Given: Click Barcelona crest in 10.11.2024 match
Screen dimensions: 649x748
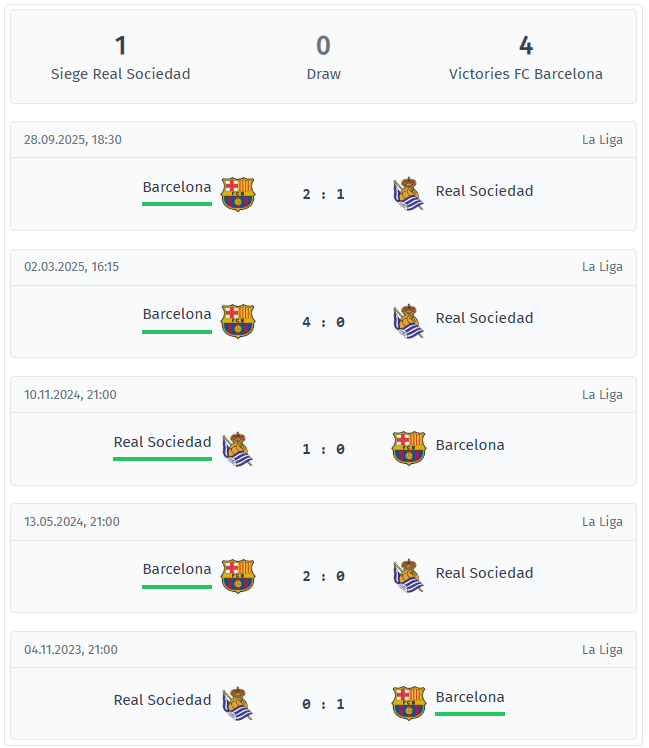Looking at the screenshot, I should pos(408,448).
